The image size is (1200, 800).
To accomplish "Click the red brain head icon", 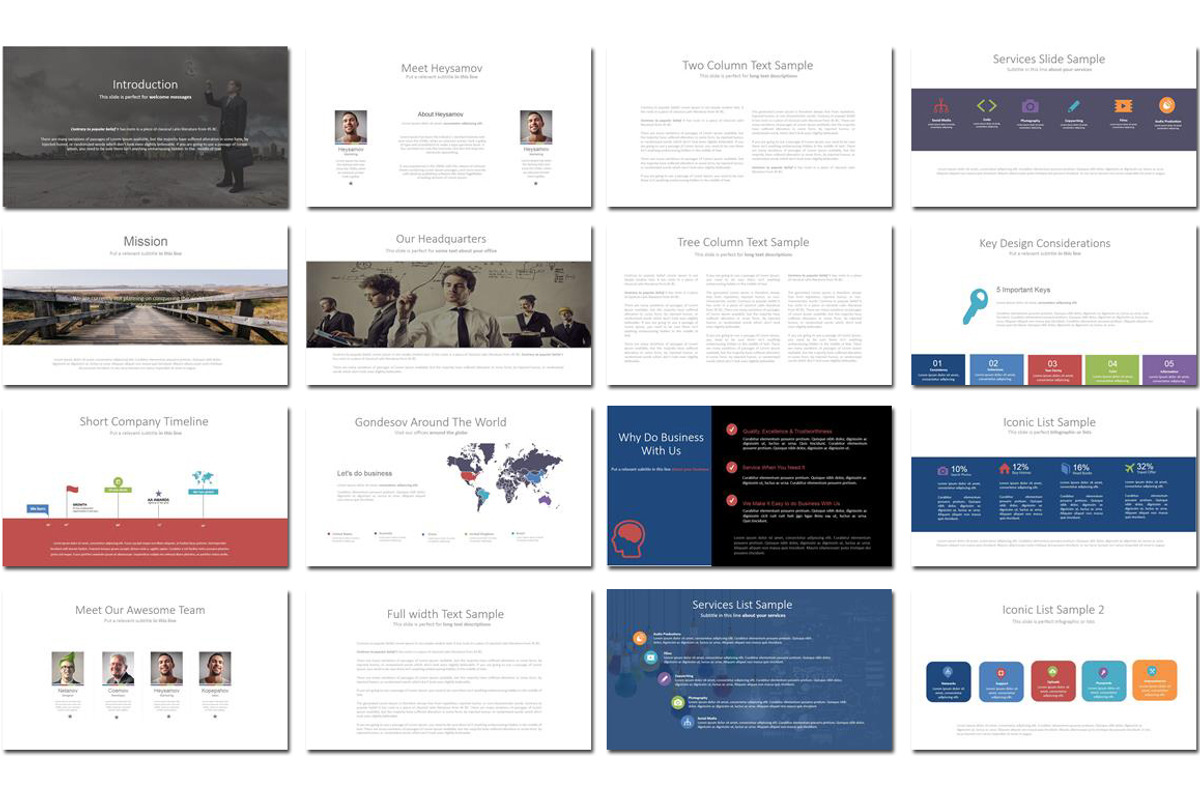I will 629,537.
